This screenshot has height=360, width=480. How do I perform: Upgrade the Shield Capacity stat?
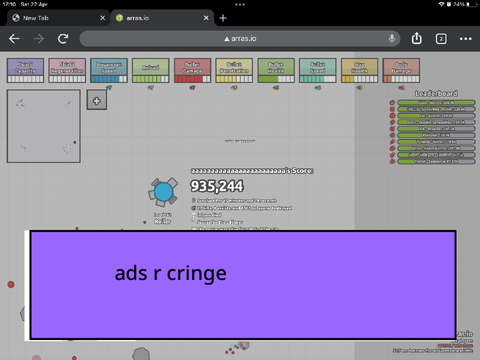(x=25, y=70)
